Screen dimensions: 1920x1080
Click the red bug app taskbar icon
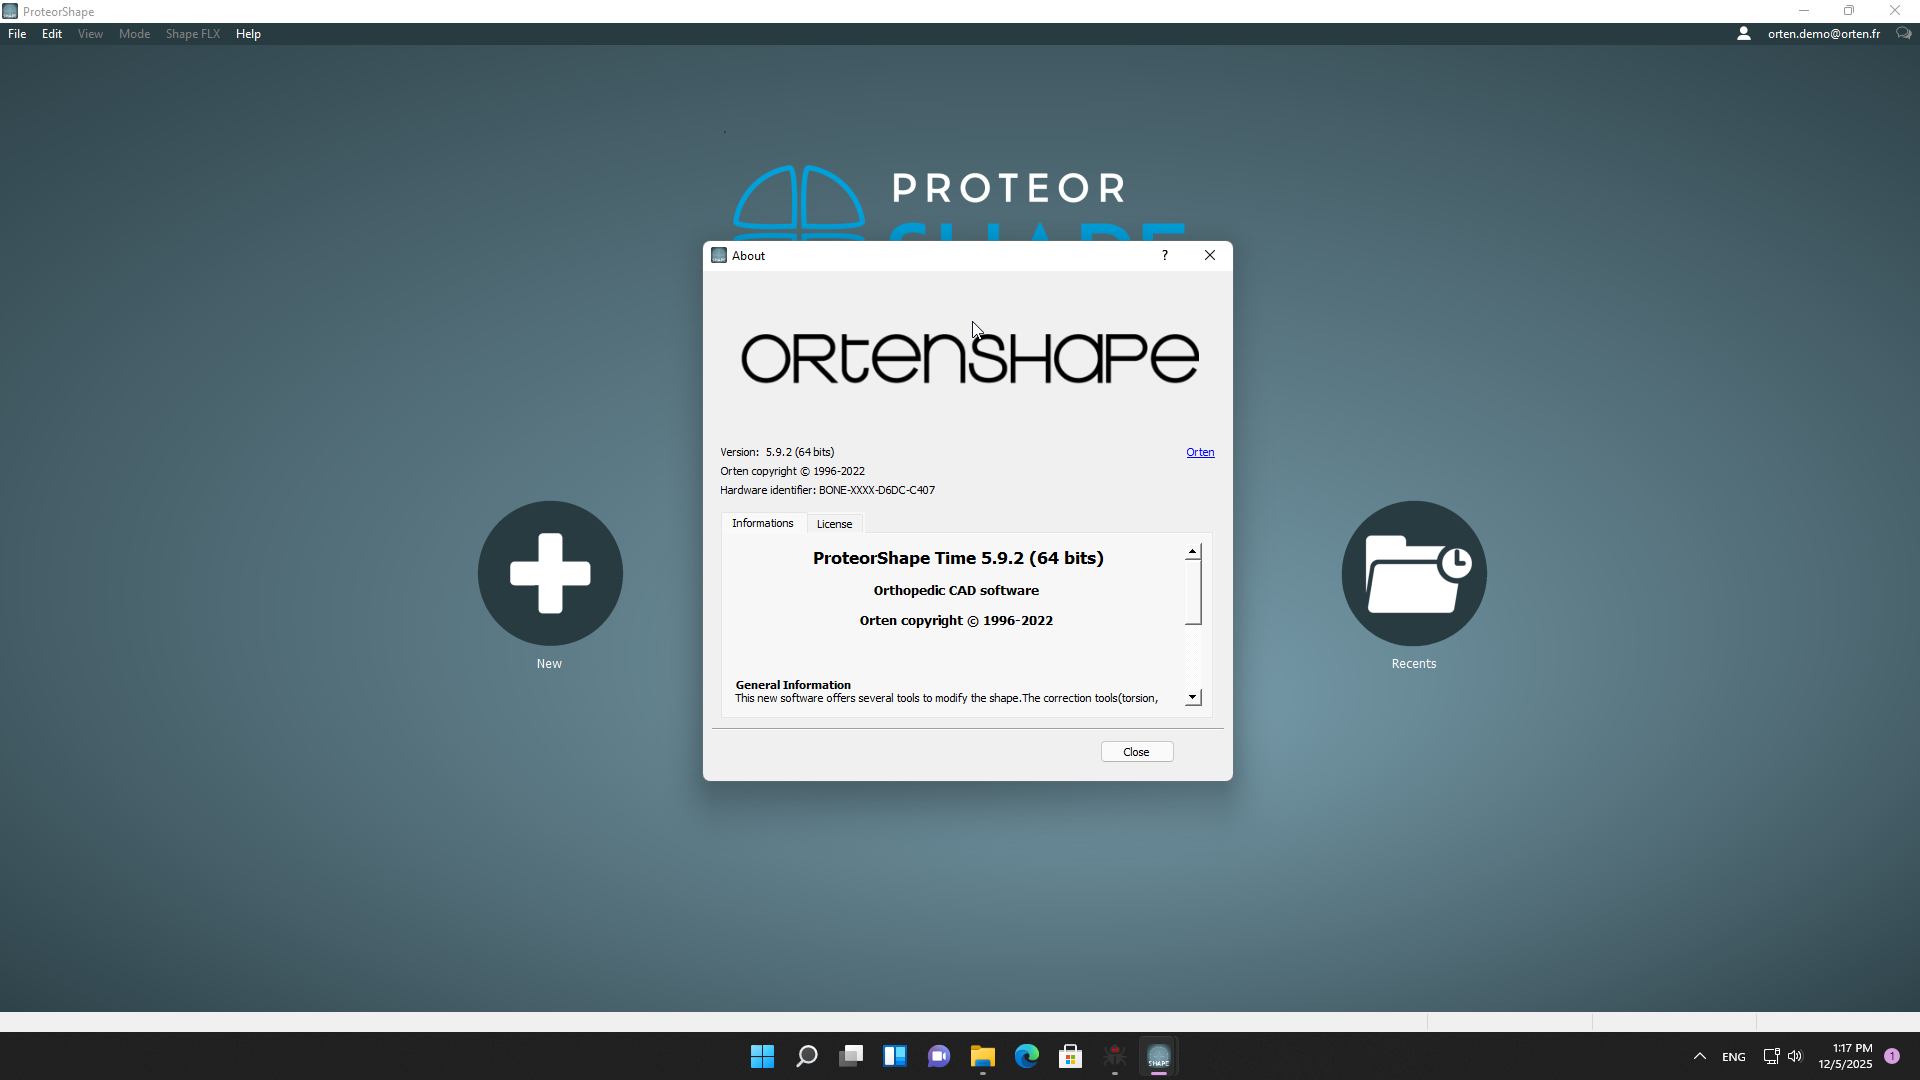(1115, 1057)
